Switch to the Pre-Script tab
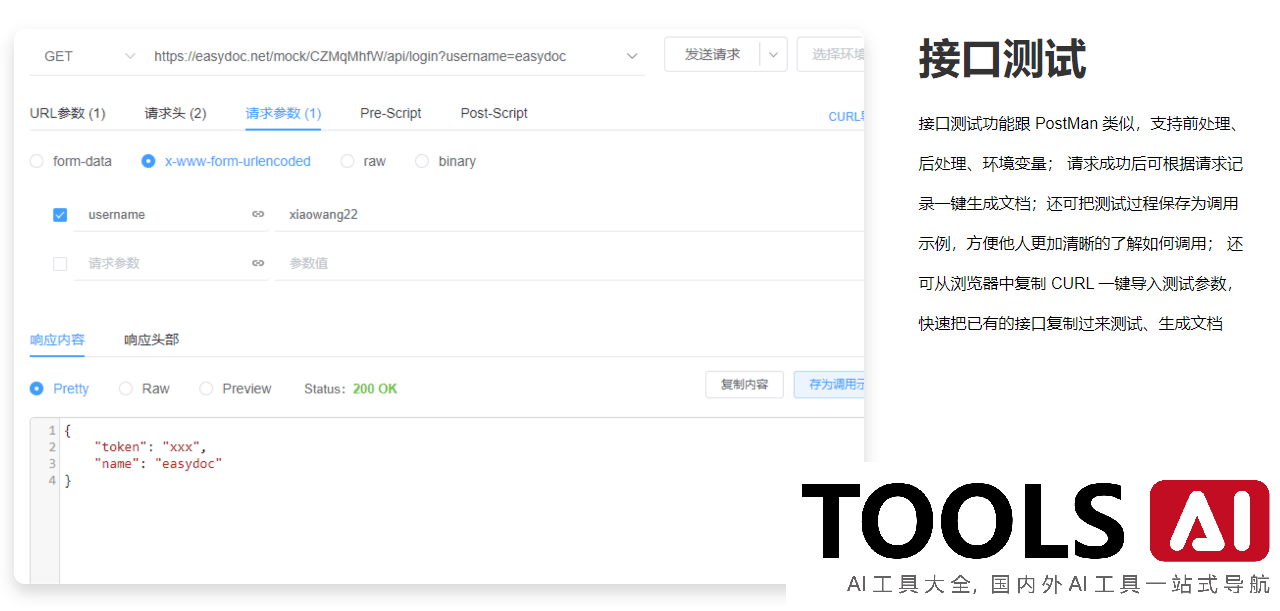Viewport: 1280px width, 611px height. pos(391,113)
